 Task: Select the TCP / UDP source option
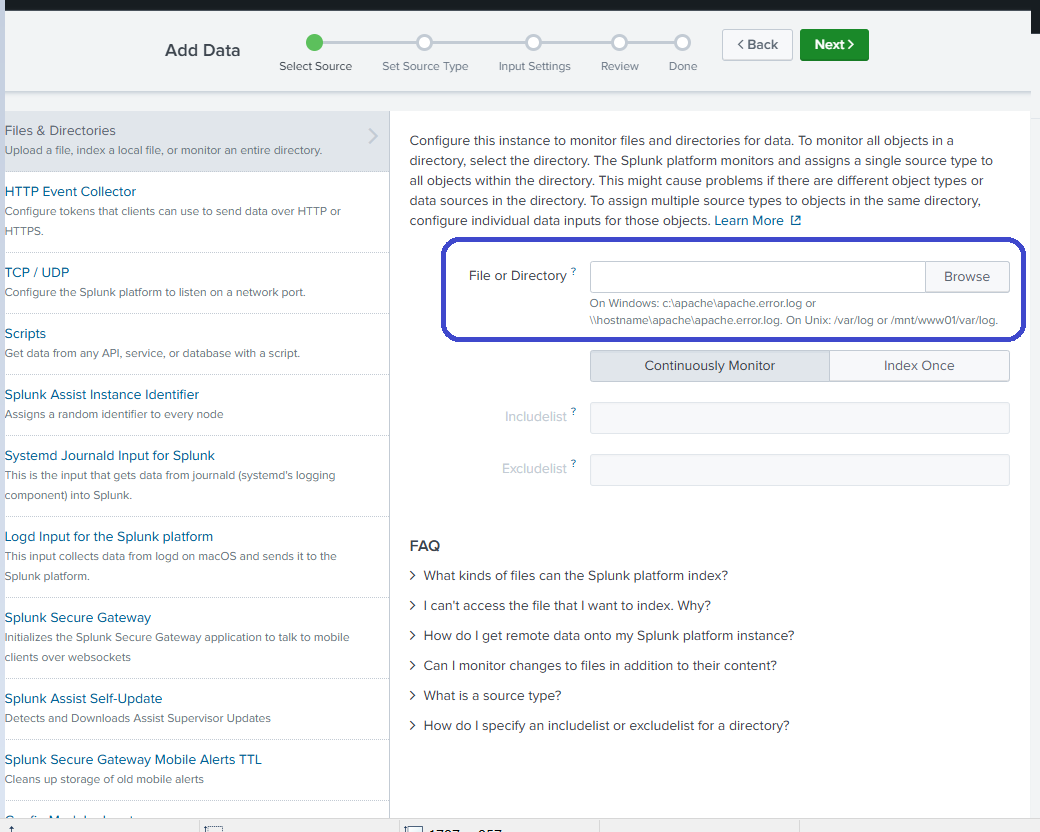pos(37,272)
